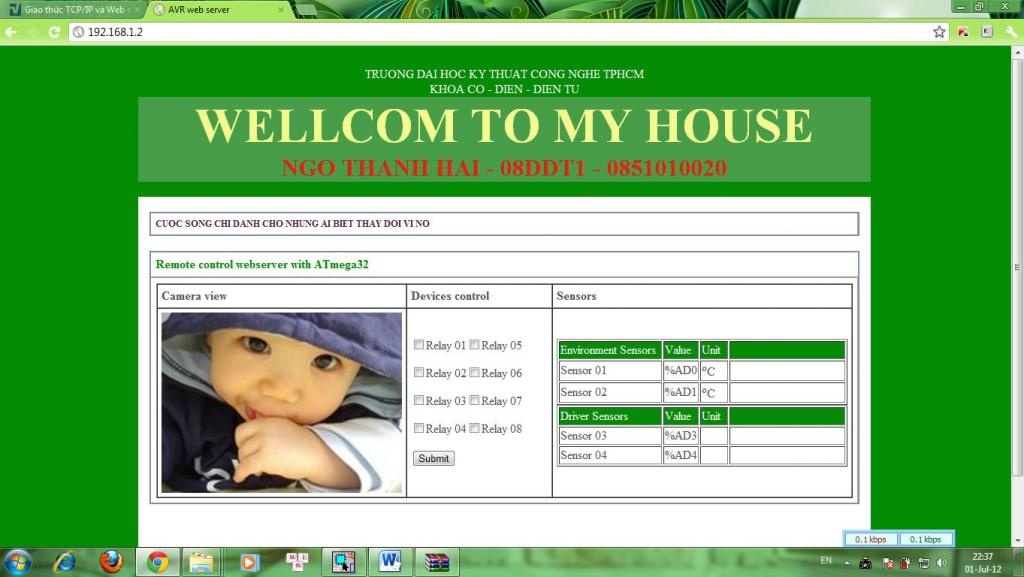Open the media player taskbar icon
The image size is (1024, 577).
[249, 562]
